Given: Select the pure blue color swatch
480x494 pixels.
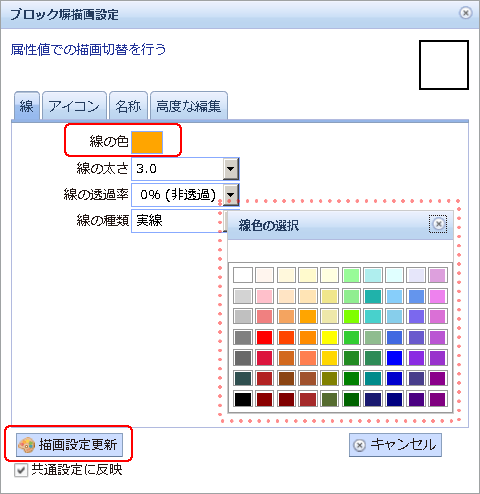Looking at the screenshot, I should point(394,358).
